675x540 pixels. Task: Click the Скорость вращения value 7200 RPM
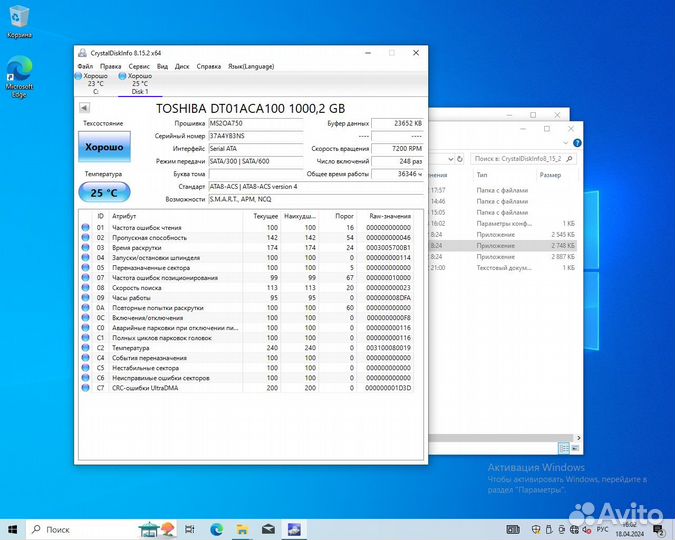pos(398,149)
